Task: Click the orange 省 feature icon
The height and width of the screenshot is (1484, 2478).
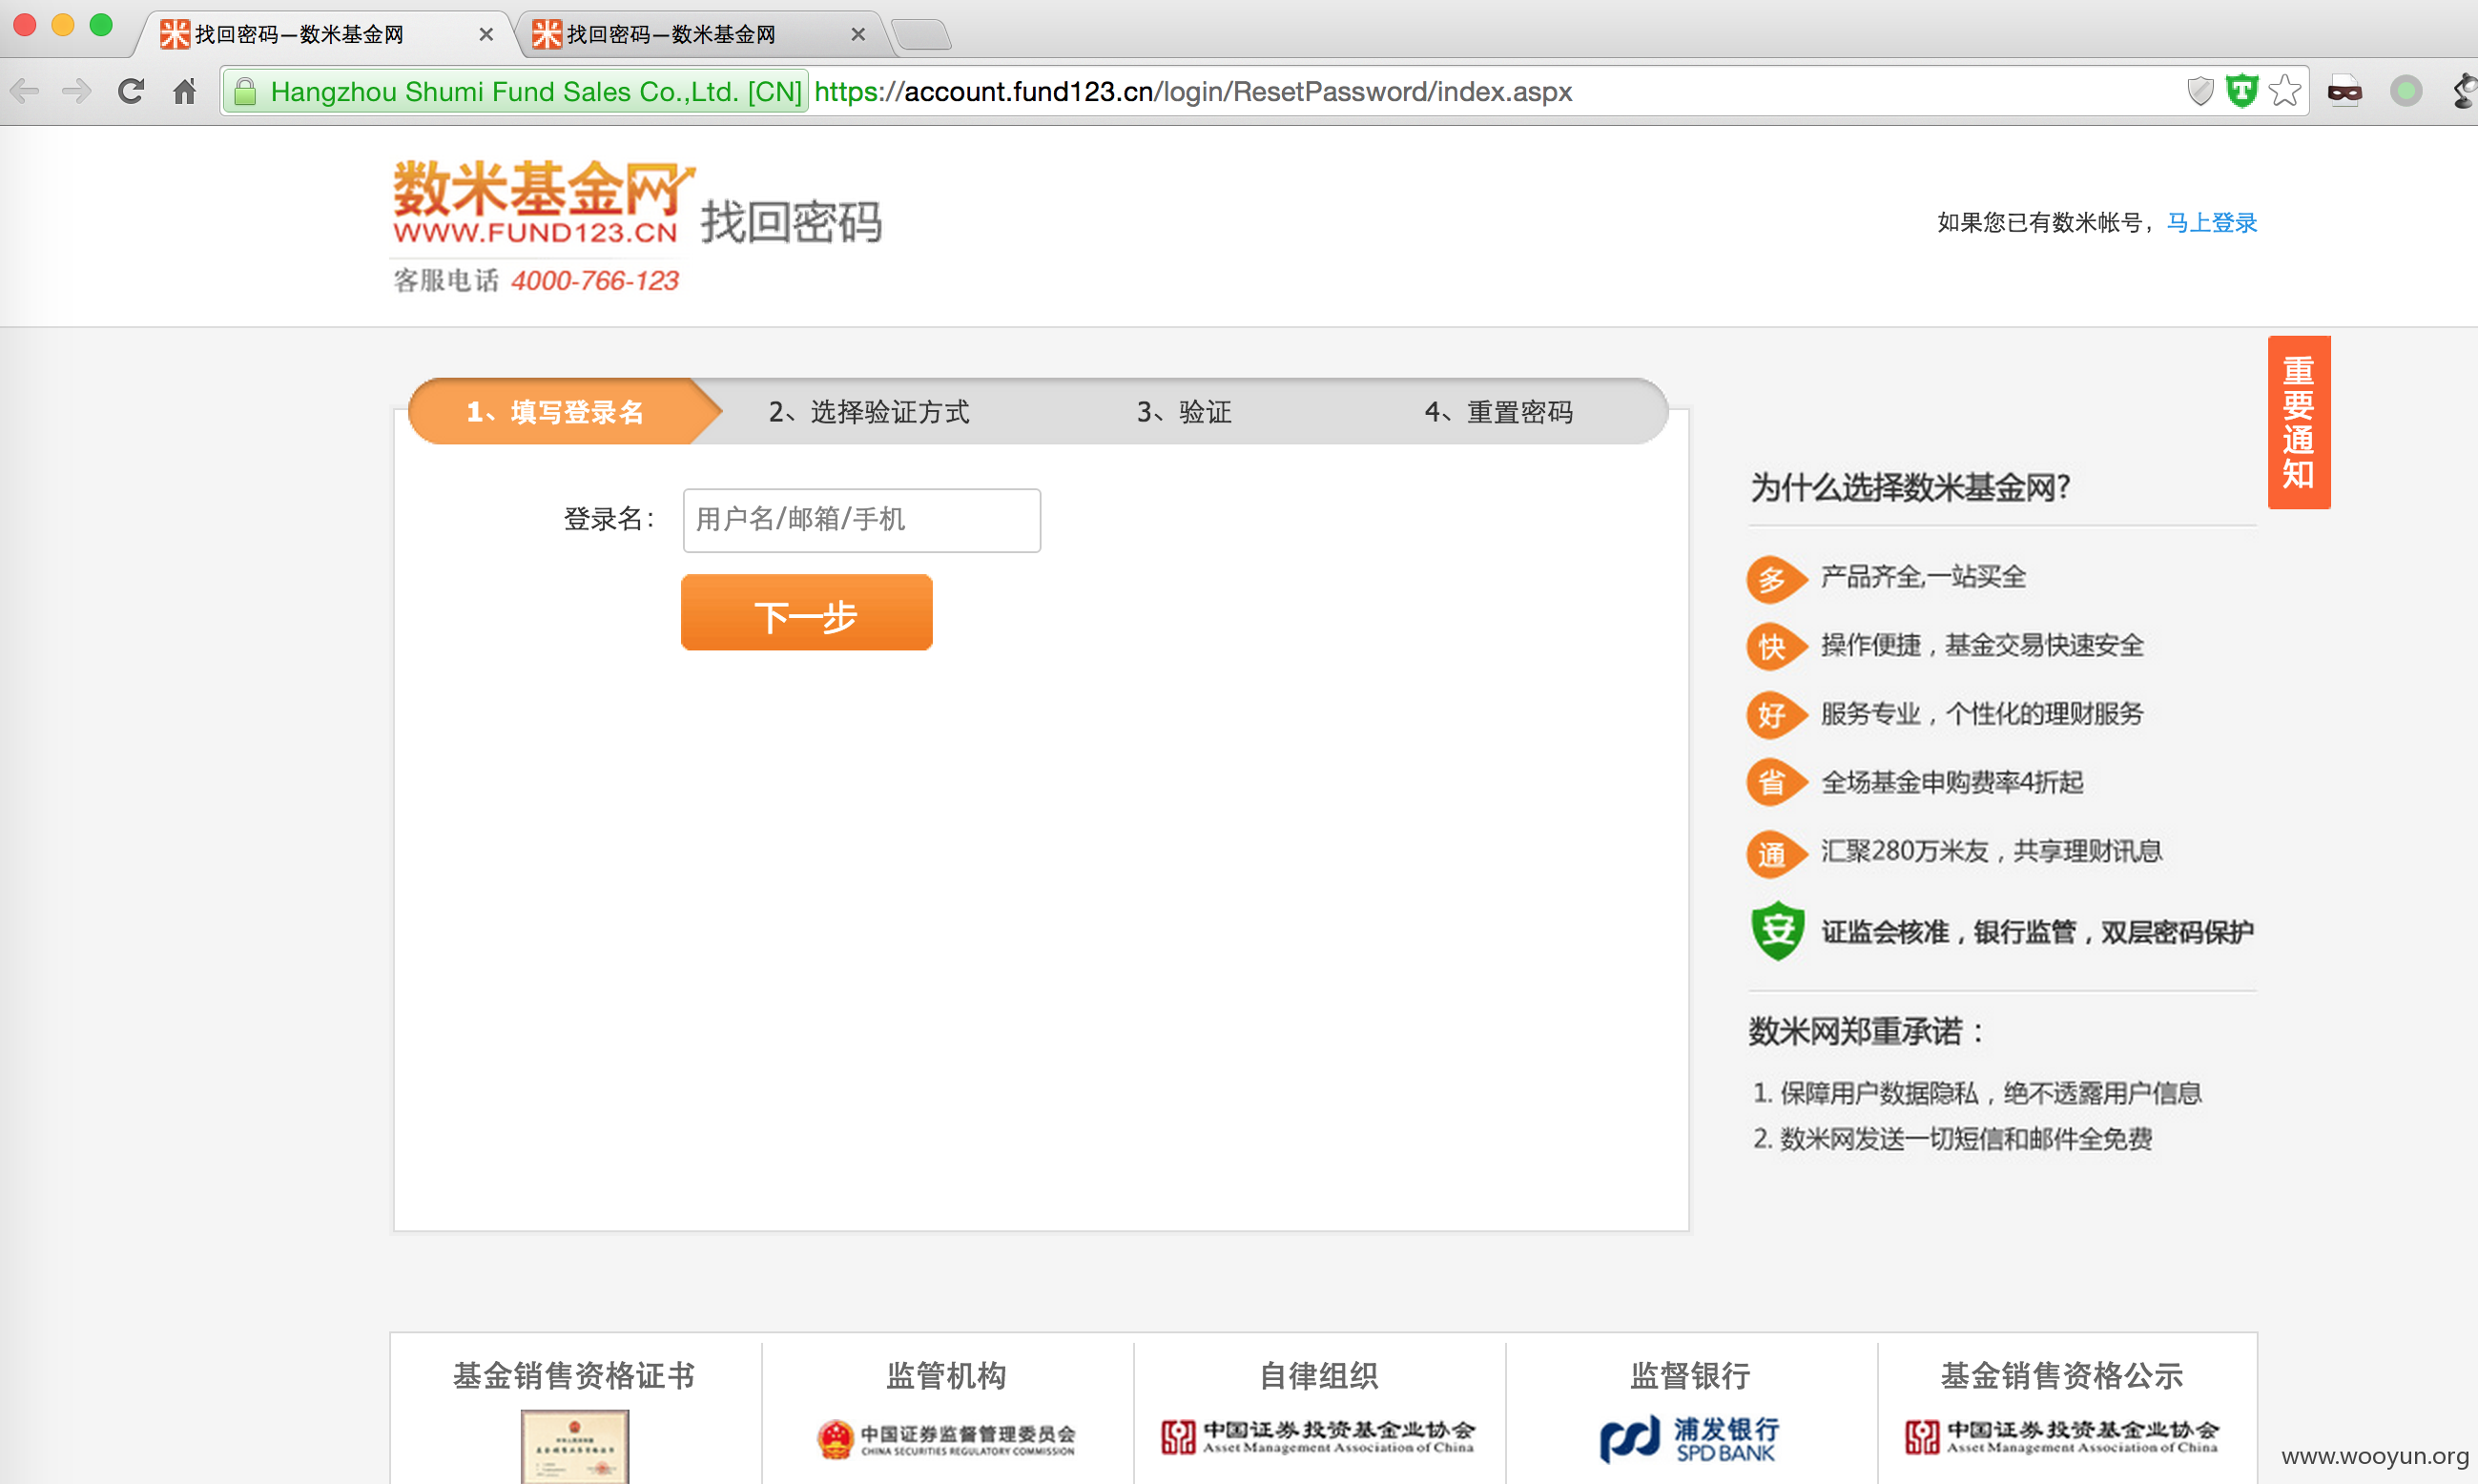Action: 1776,783
